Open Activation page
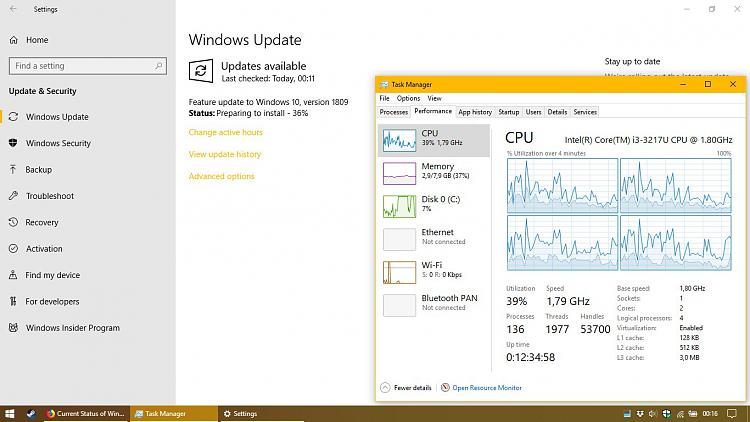This screenshot has width=750, height=422. 44,249
